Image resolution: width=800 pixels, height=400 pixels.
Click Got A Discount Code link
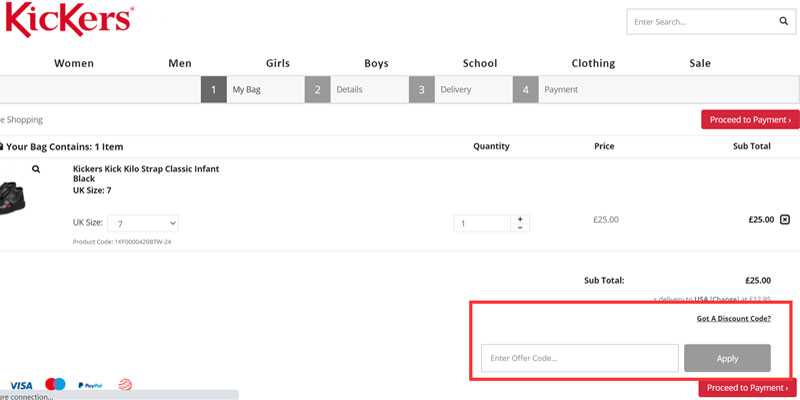pos(733,319)
